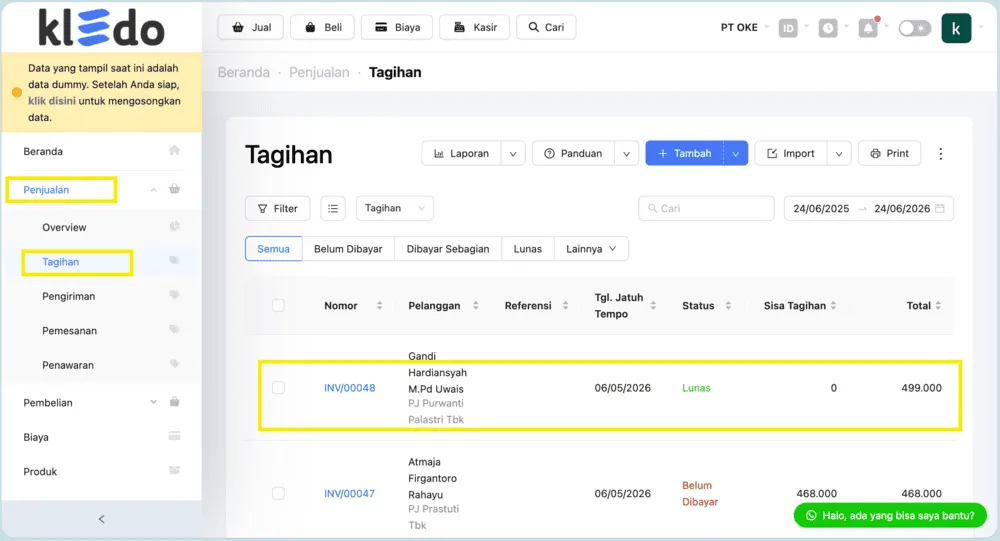
Task: Click the Import button
Action: click(791, 153)
